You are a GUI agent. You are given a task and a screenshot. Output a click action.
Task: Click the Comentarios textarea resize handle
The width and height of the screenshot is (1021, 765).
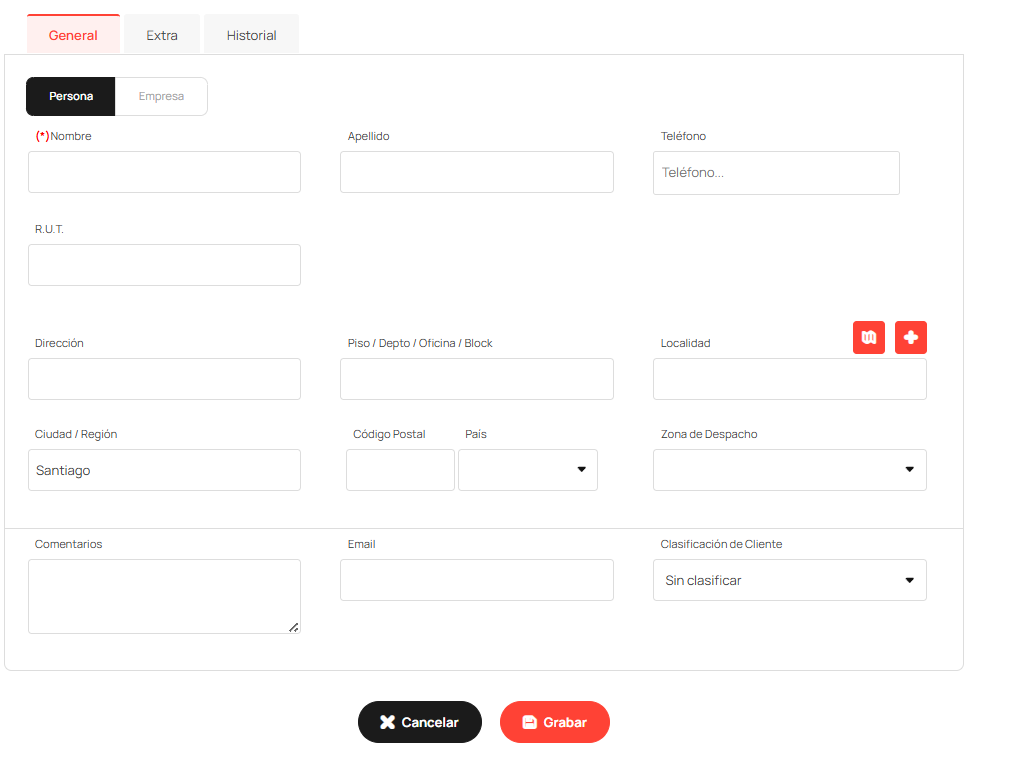click(x=293, y=627)
